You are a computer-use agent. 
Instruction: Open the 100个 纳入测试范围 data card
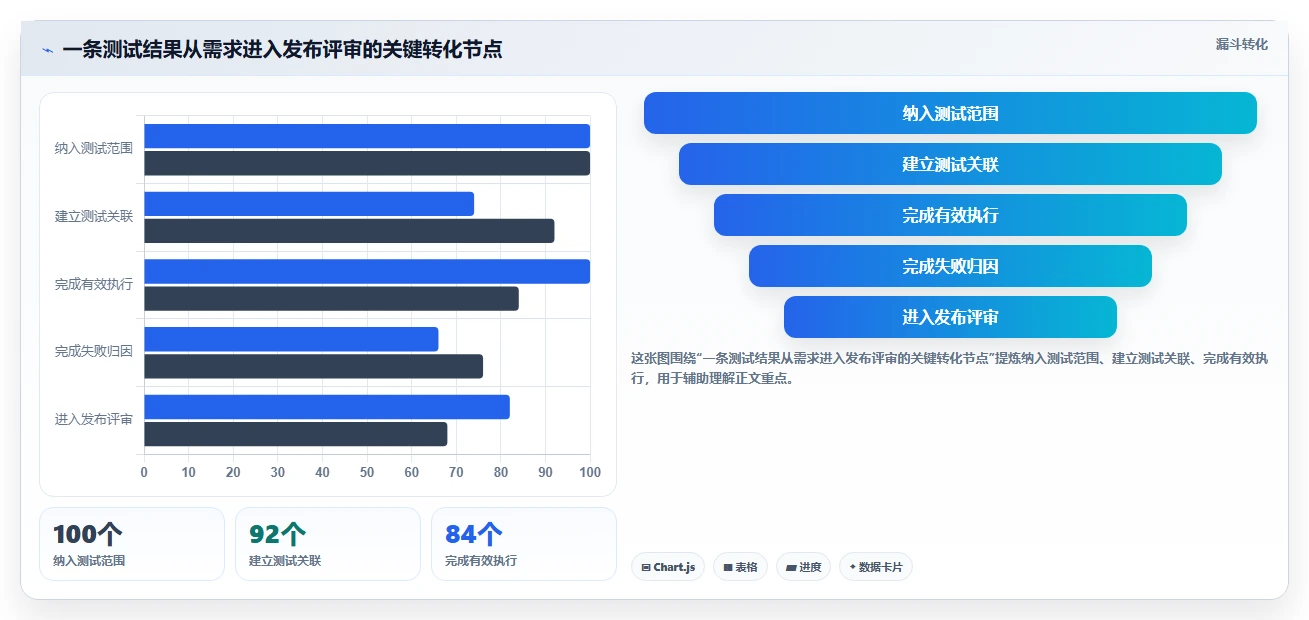[x=132, y=544]
